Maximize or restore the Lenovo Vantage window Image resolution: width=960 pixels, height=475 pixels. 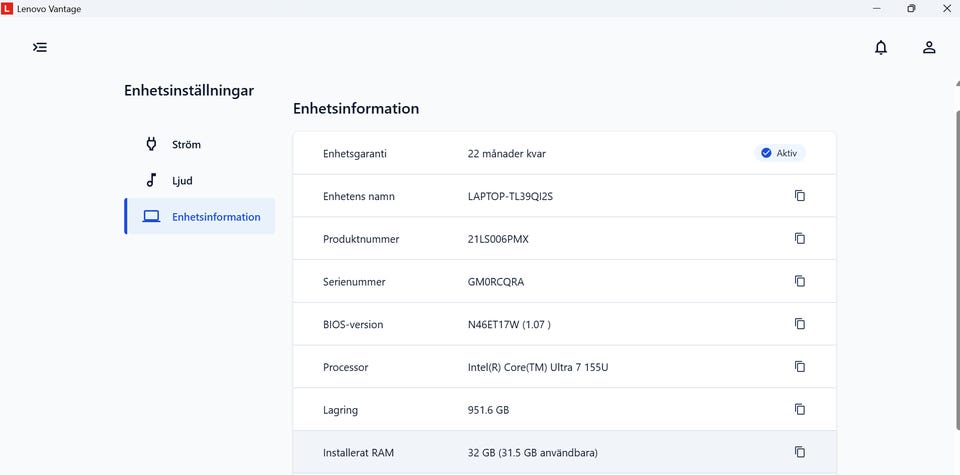pyautogui.click(x=911, y=9)
